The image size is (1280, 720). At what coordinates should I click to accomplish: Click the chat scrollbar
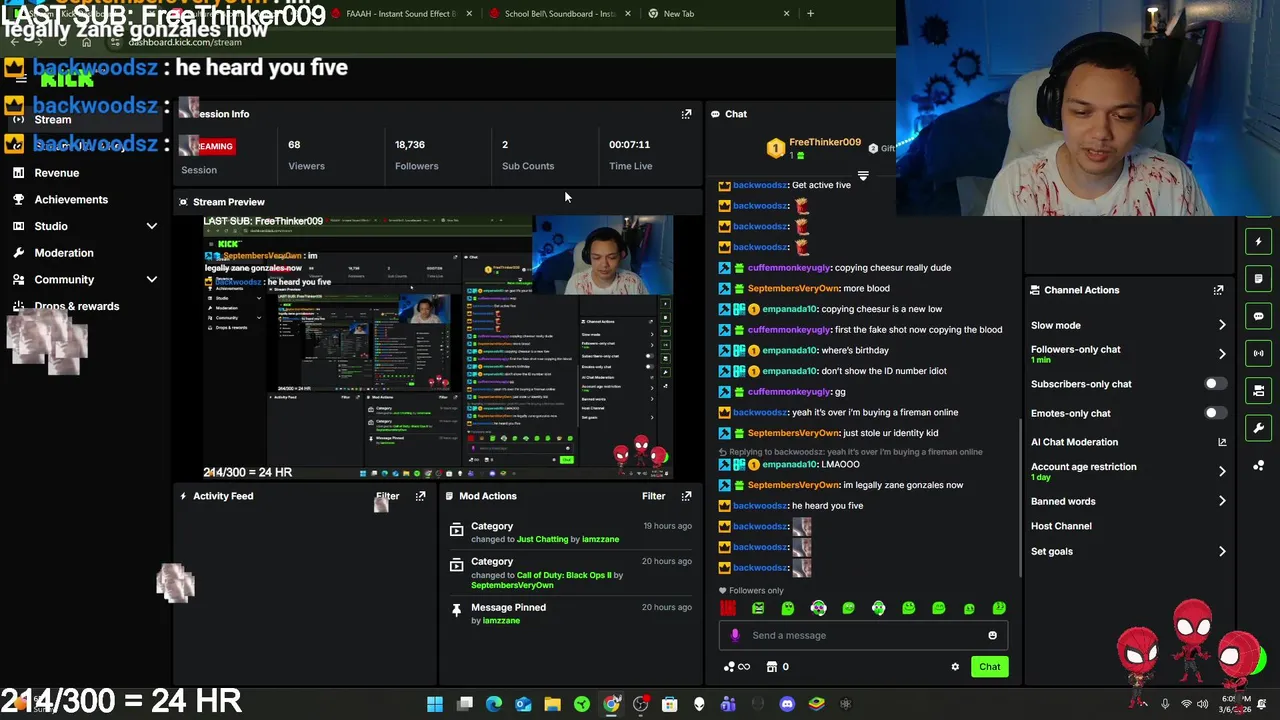click(x=1019, y=496)
